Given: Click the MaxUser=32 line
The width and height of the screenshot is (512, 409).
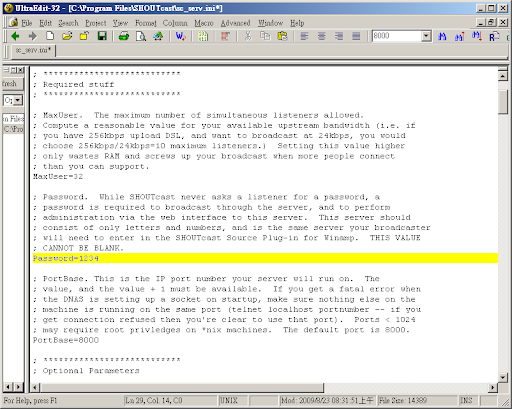Looking at the screenshot, I should coord(58,176).
